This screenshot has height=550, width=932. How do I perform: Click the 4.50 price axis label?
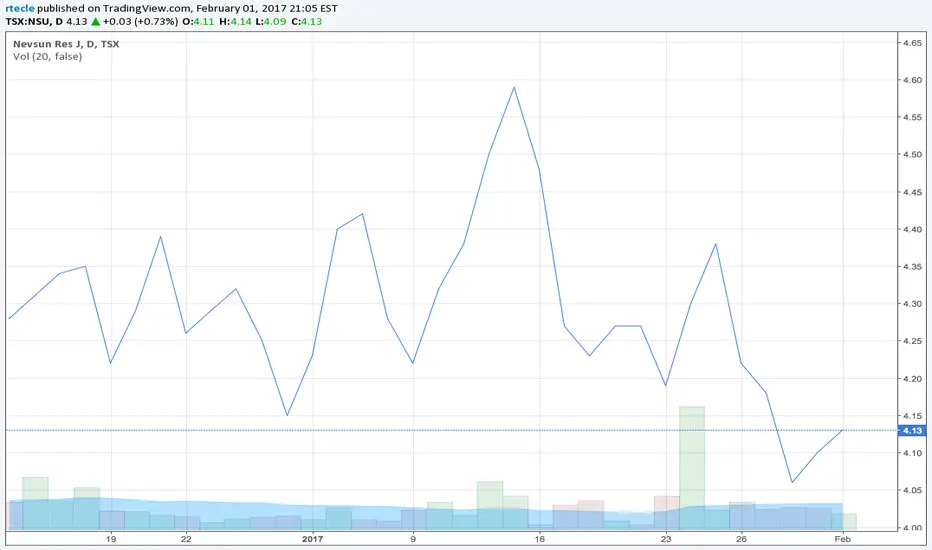tap(912, 155)
